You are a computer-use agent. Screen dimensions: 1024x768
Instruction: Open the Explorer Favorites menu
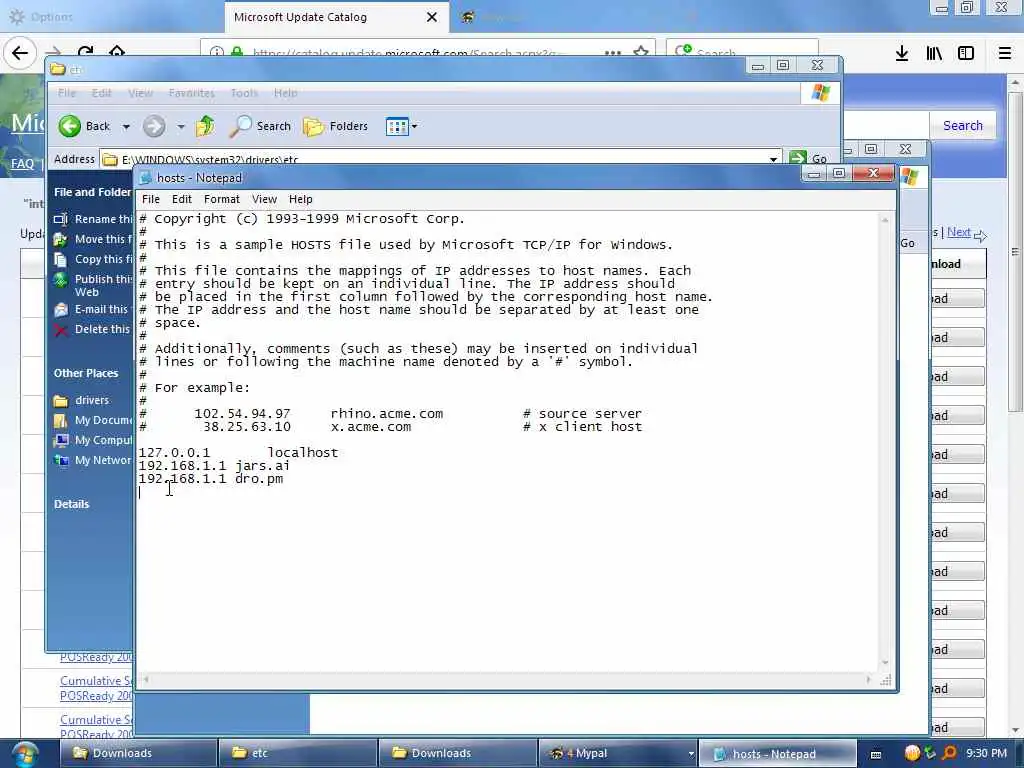[x=191, y=93]
